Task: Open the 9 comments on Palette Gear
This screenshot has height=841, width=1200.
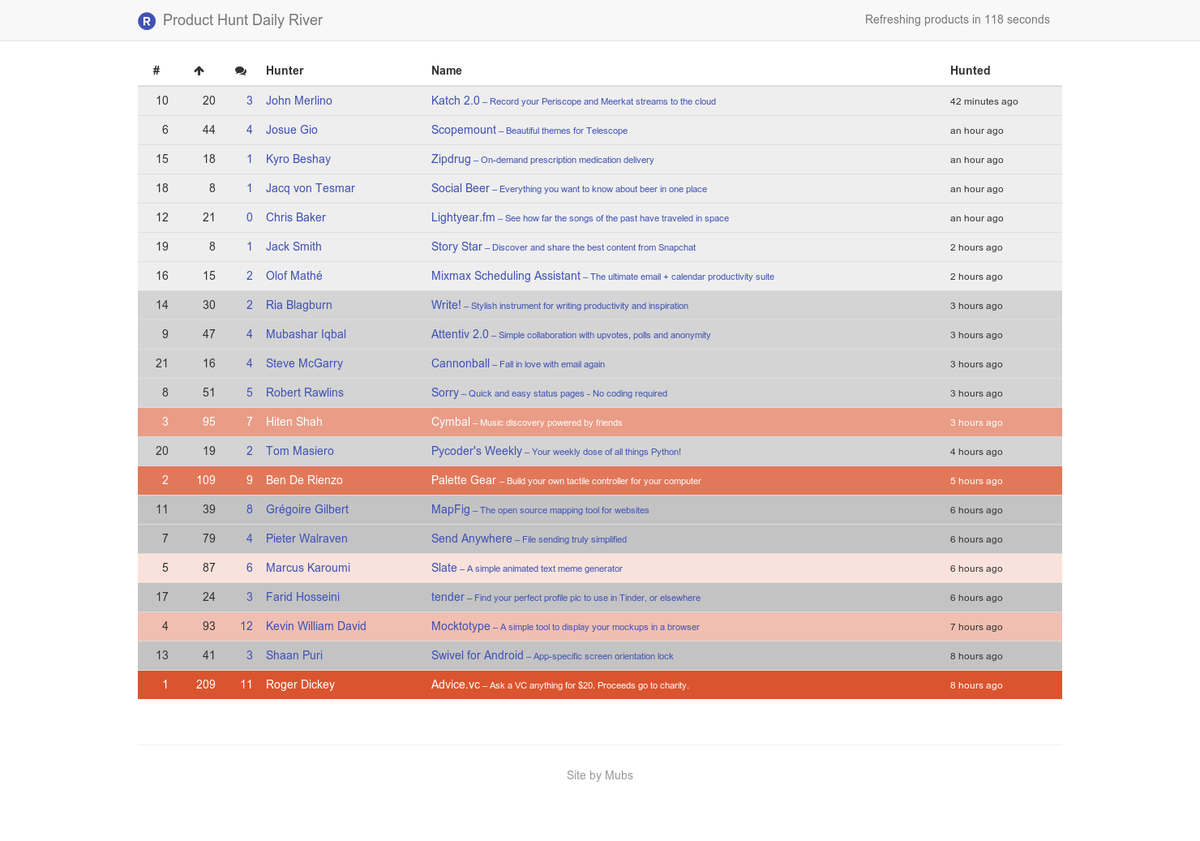Action: 250,480
